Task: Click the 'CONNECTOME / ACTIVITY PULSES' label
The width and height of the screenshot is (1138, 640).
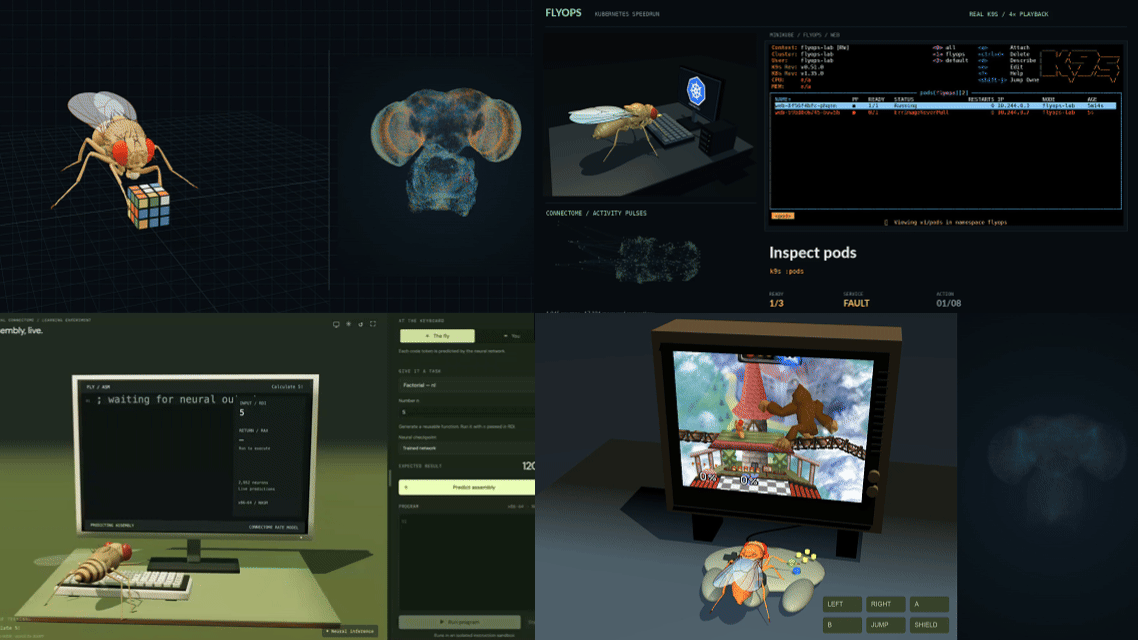Action: click(x=596, y=213)
